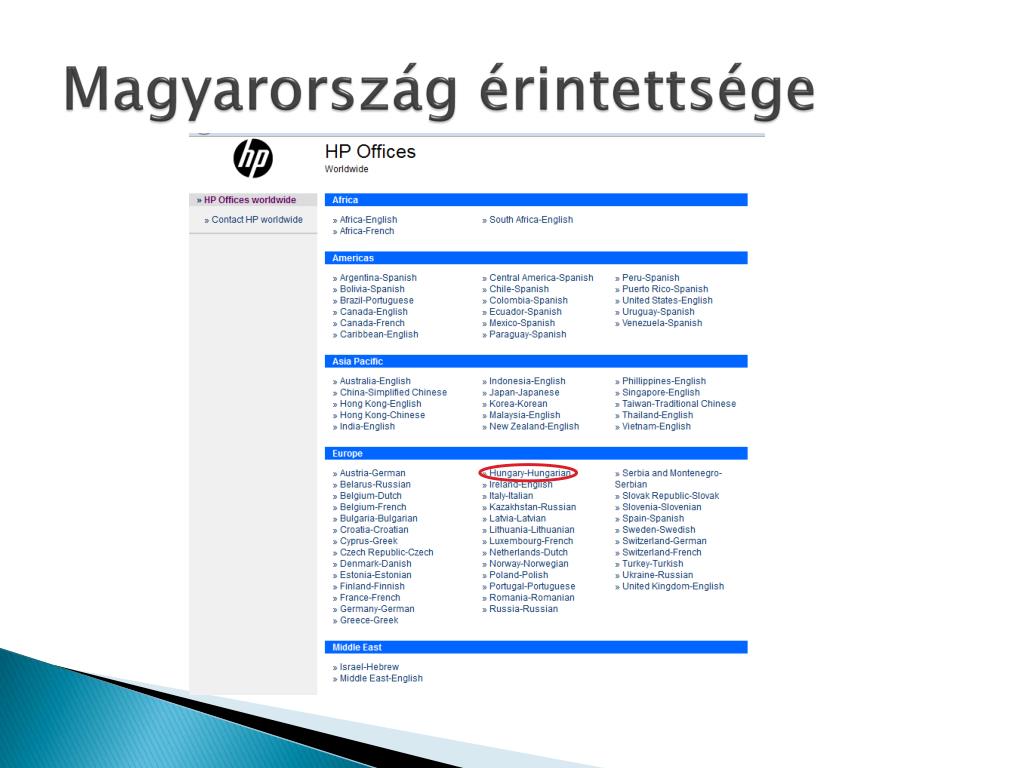Select Czech Republic-Czech link
The width and height of the screenshot is (1024, 768).
pyautogui.click(x=387, y=552)
